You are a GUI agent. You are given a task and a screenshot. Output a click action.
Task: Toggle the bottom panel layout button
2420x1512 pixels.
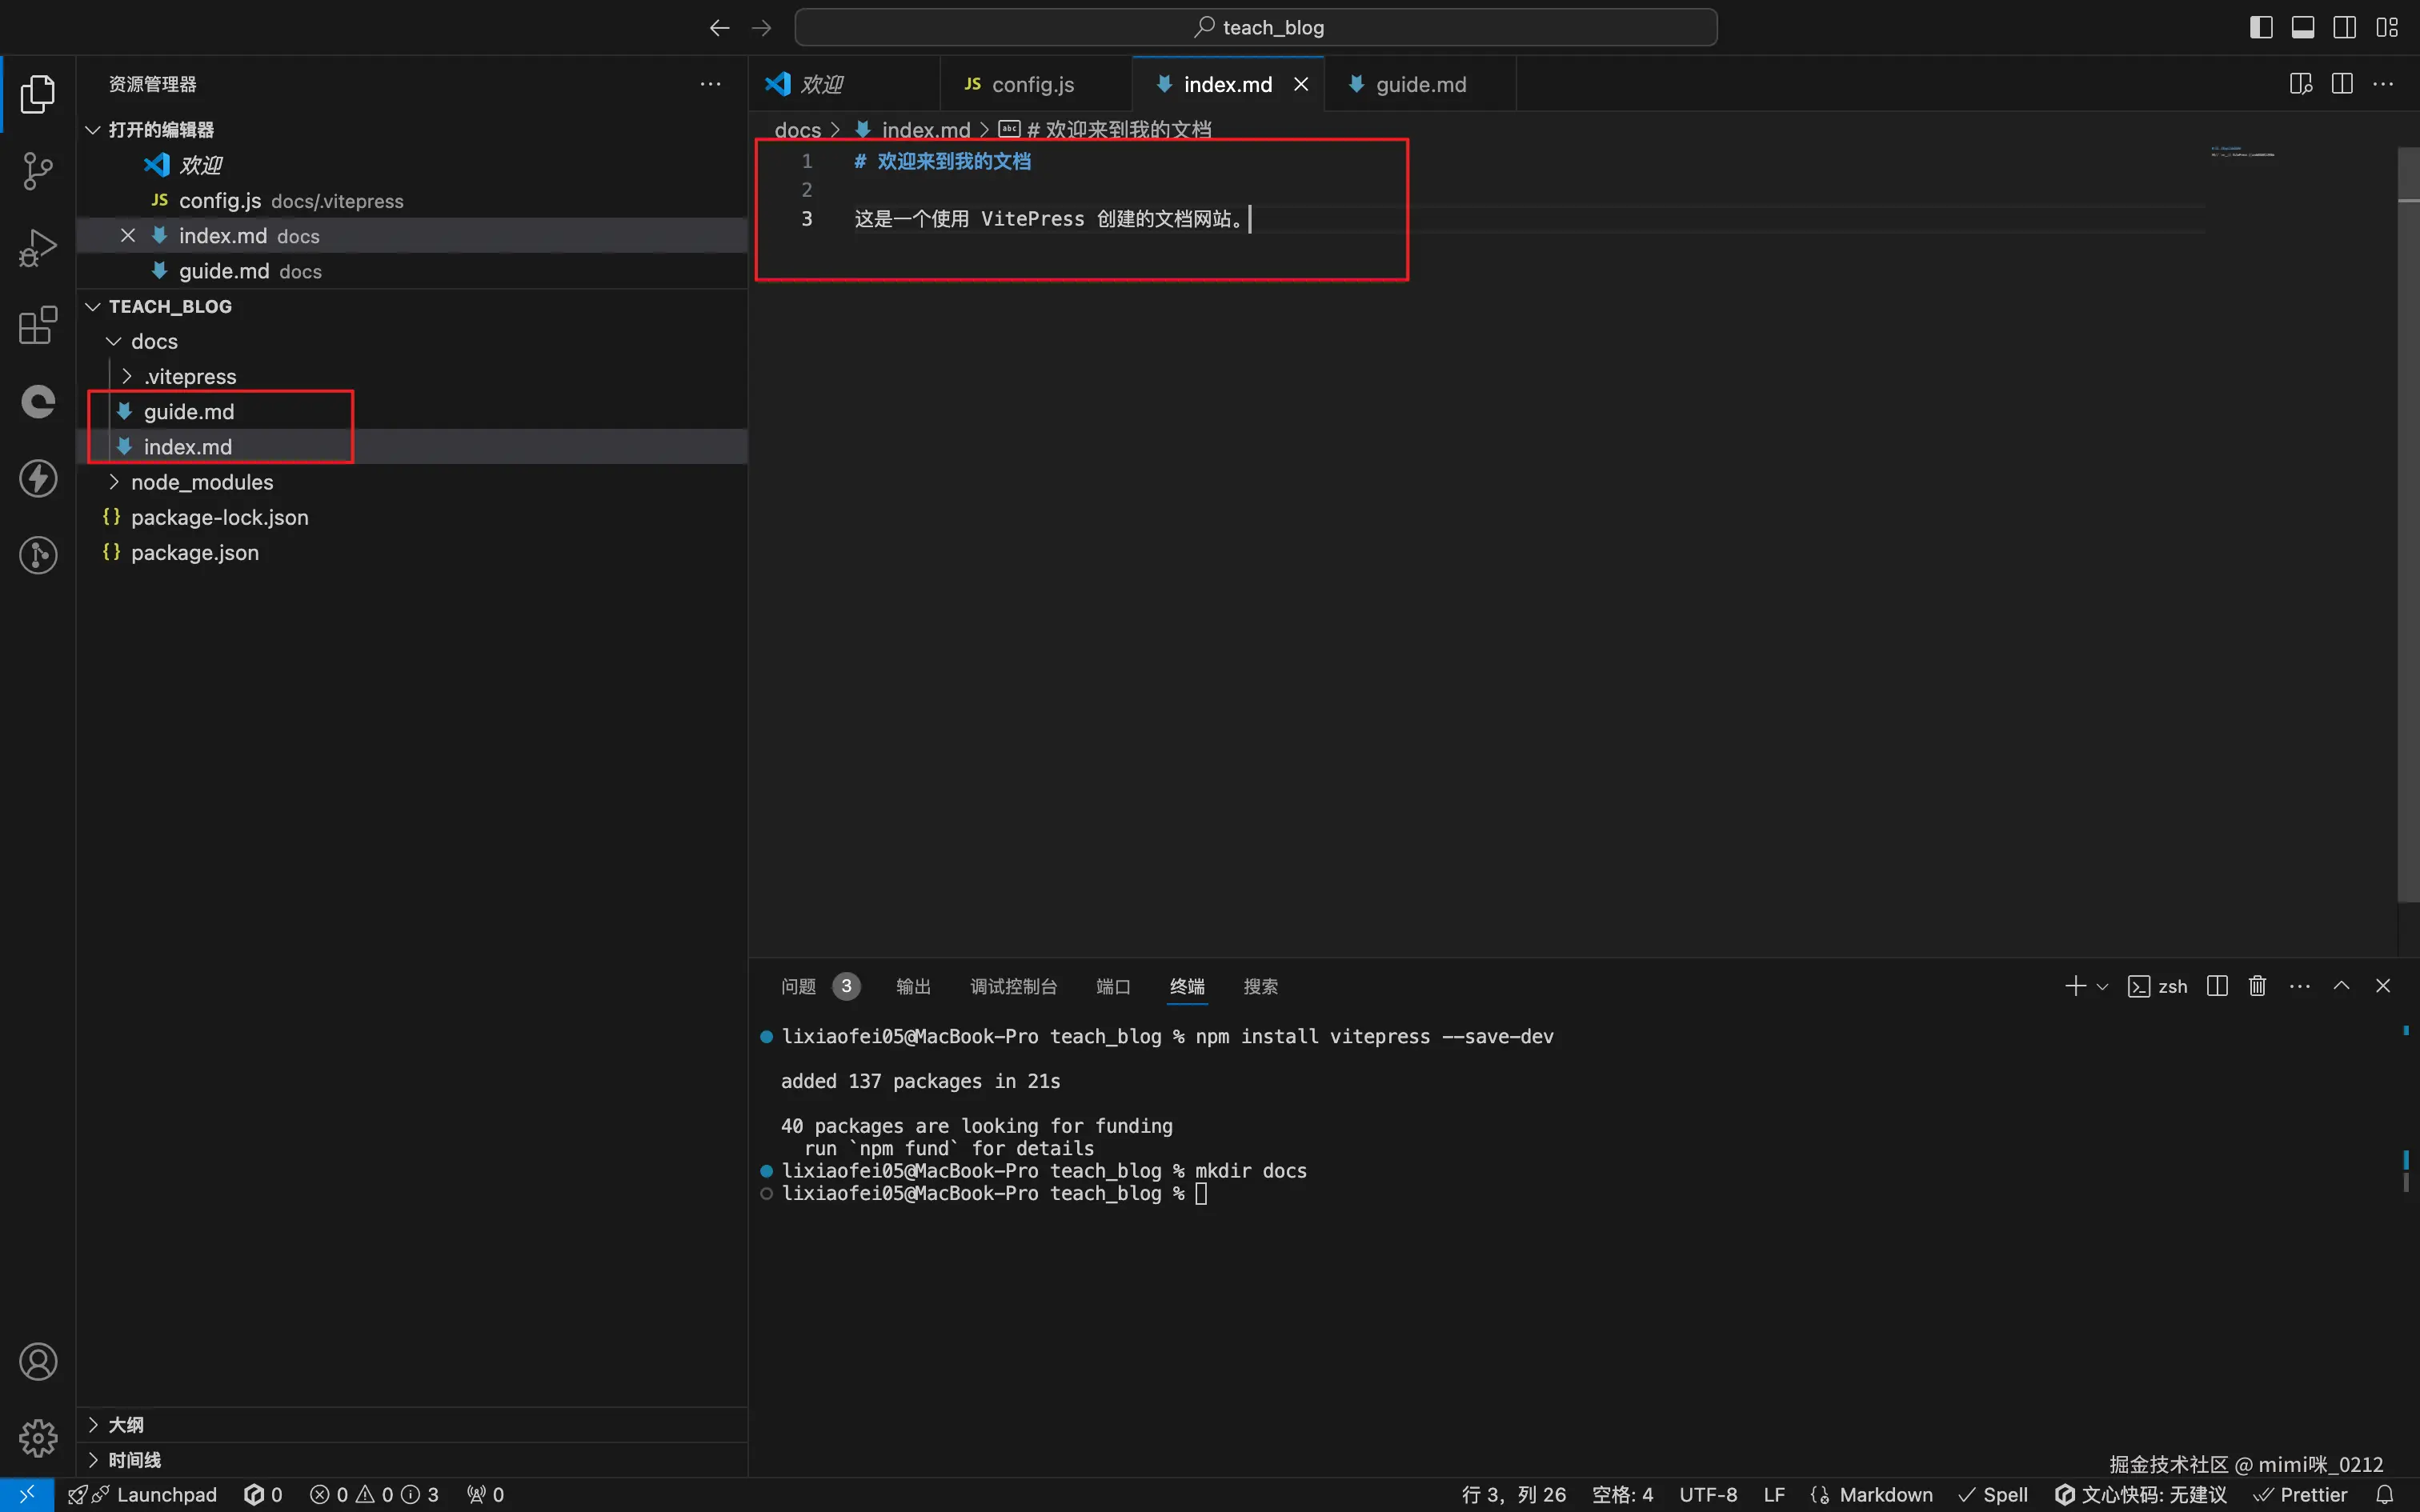(x=2303, y=27)
